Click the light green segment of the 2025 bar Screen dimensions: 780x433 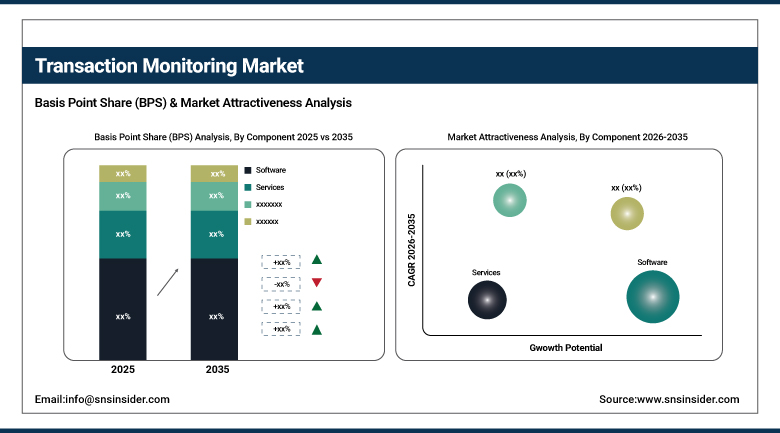tap(123, 196)
